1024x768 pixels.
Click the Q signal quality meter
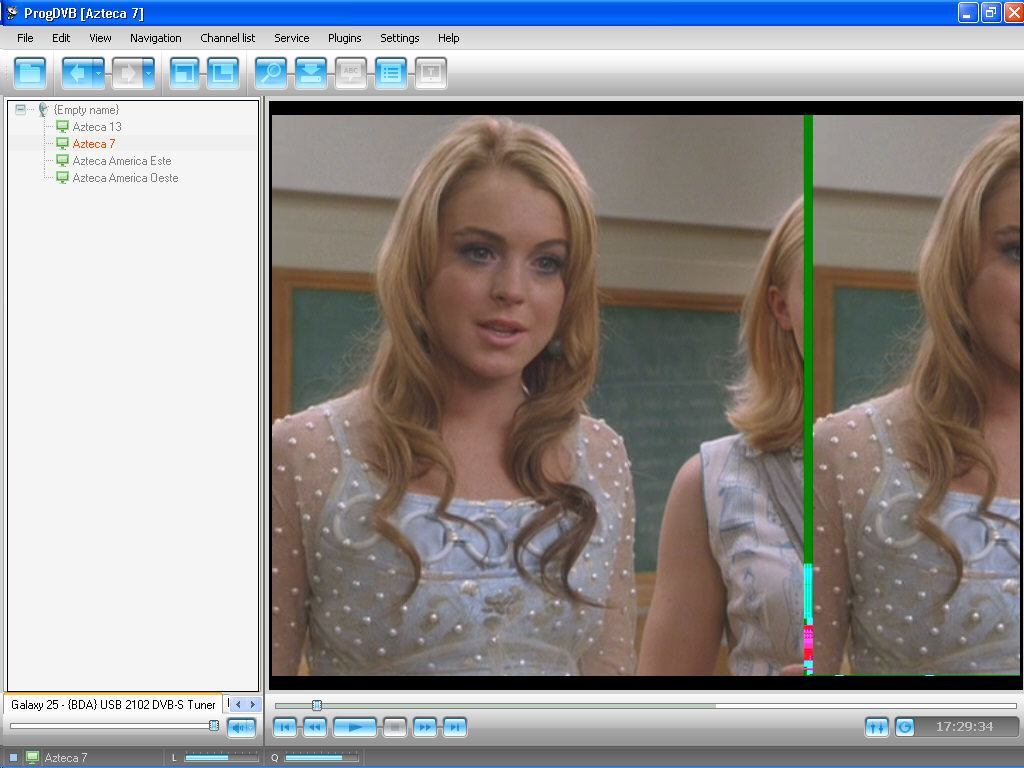tap(321, 758)
